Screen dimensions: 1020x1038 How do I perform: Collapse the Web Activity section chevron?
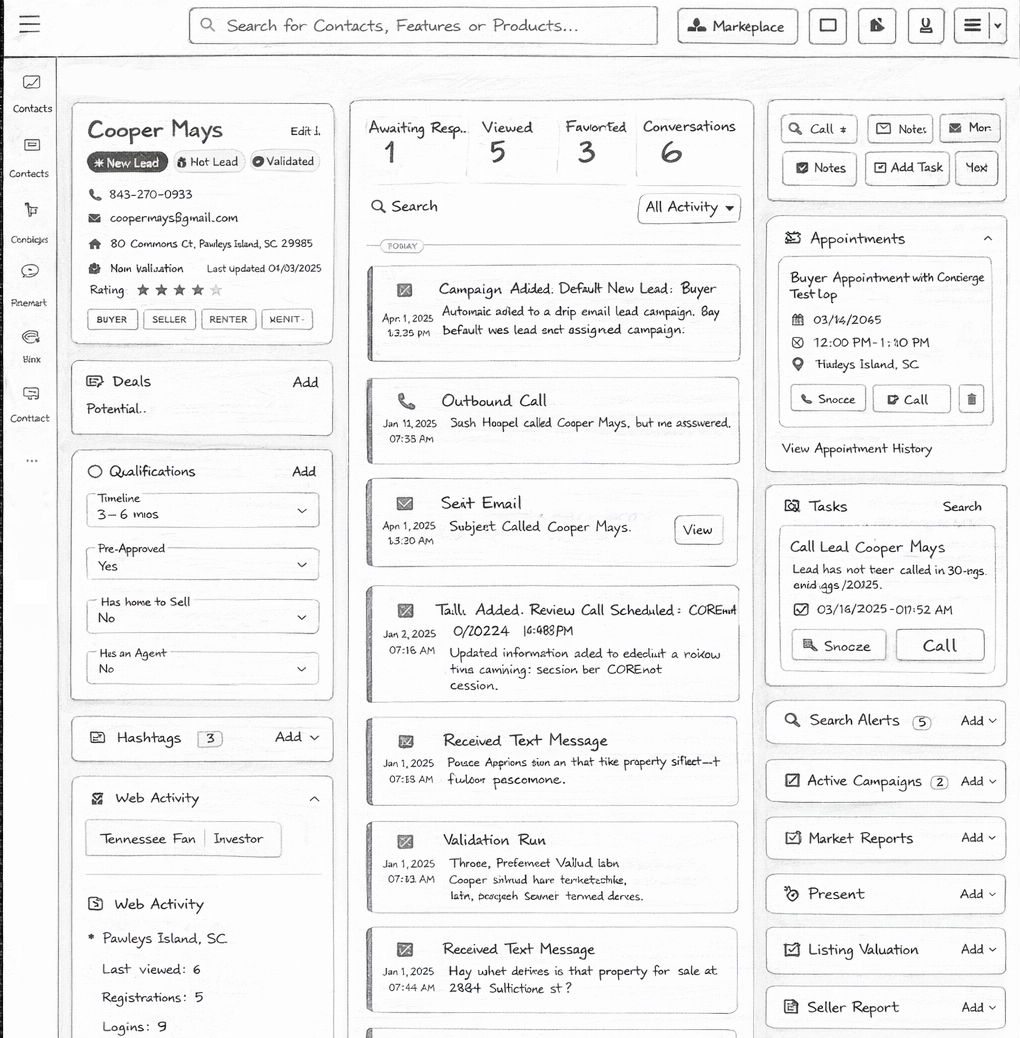(x=314, y=799)
